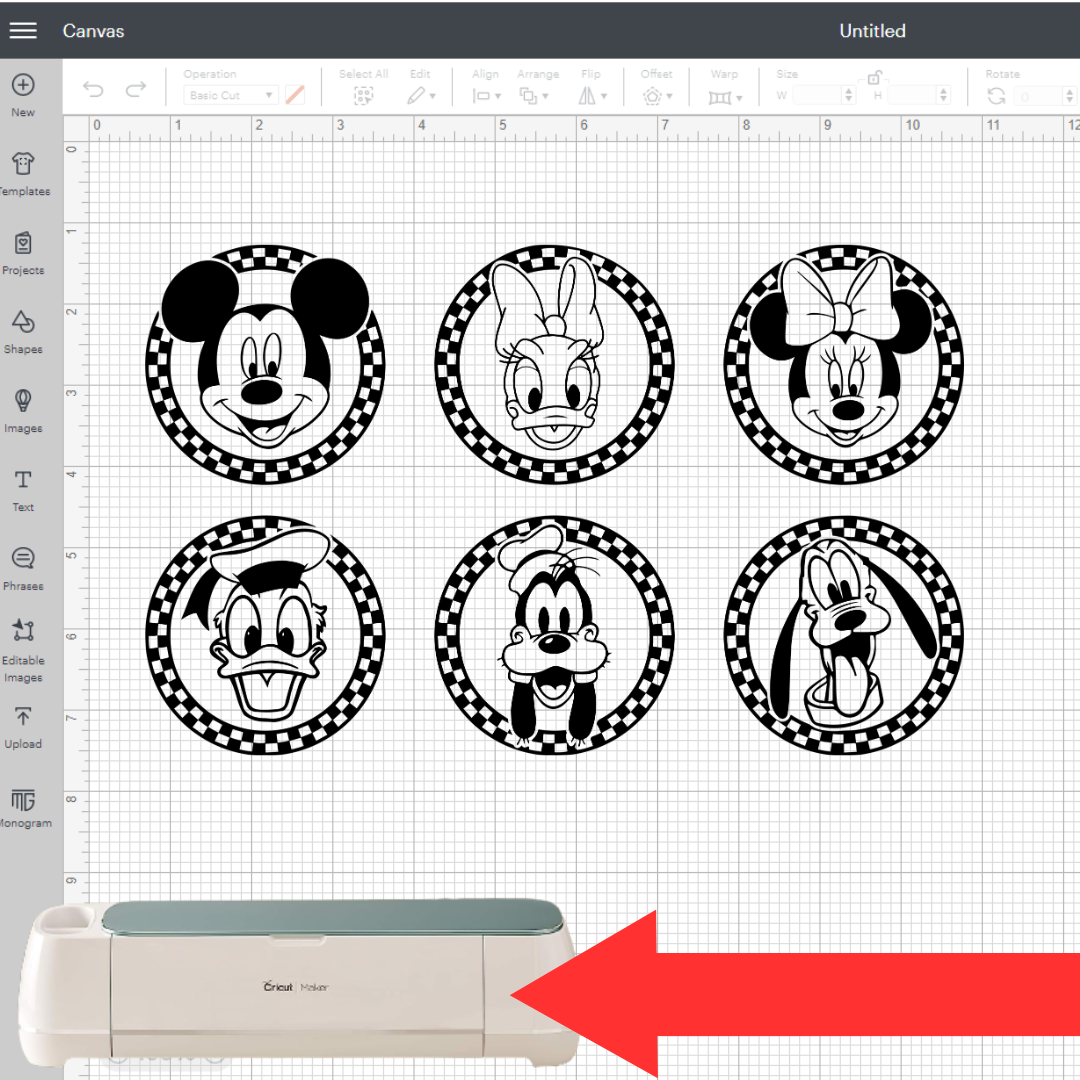Screen dimensions: 1080x1080
Task: Click the Select All icon
Action: click(x=363, y=96)
